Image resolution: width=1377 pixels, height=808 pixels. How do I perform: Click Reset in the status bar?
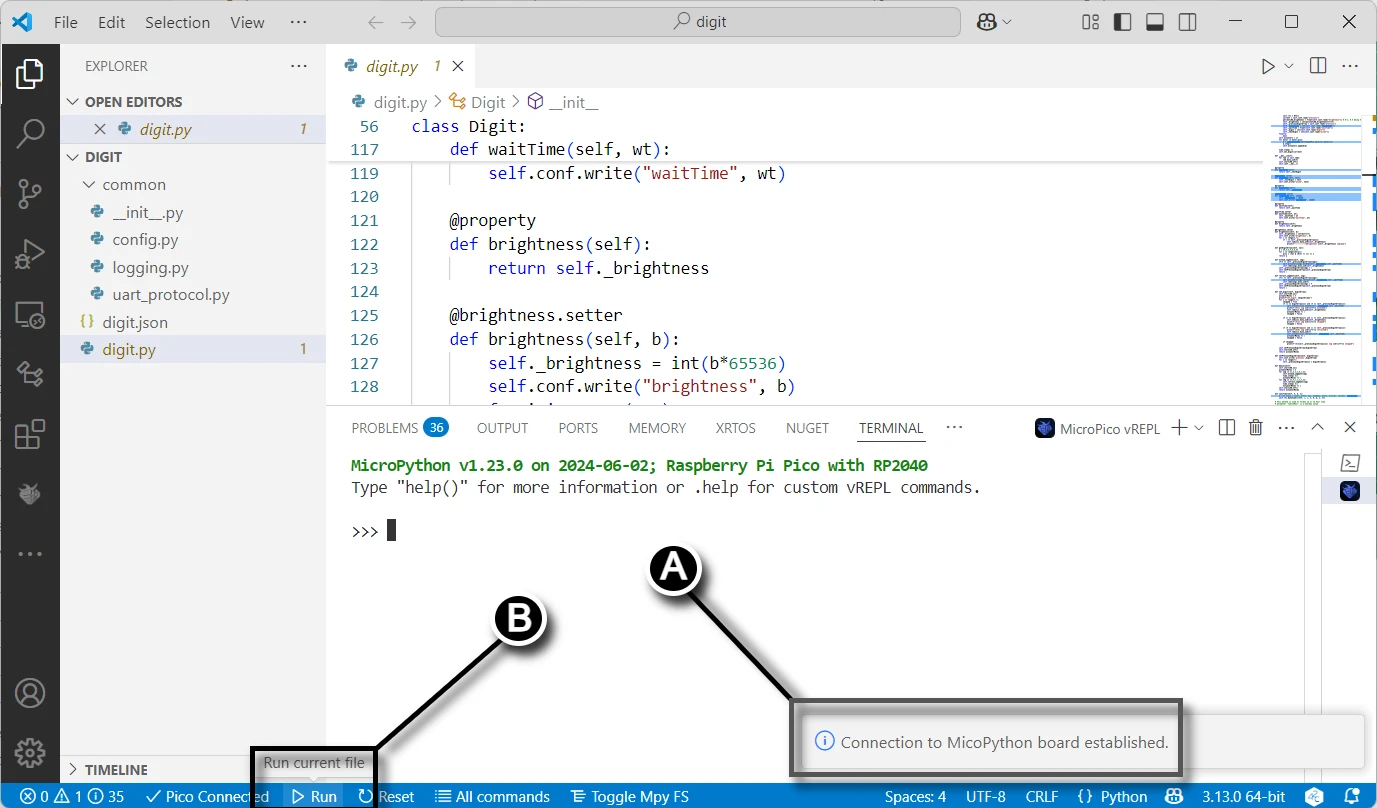point(386,797)
